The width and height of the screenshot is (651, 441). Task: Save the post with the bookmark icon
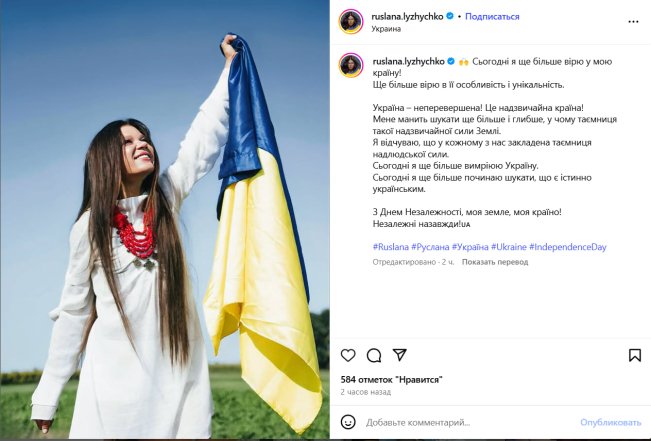tap(635, 355)
